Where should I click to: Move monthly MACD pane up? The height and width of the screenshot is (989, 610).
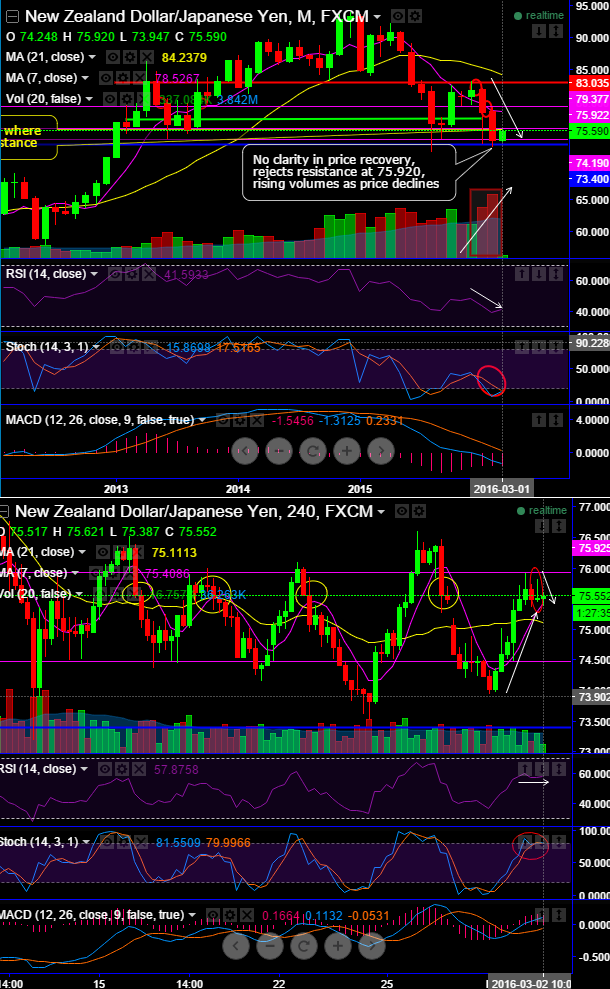(x=539, y=419)
